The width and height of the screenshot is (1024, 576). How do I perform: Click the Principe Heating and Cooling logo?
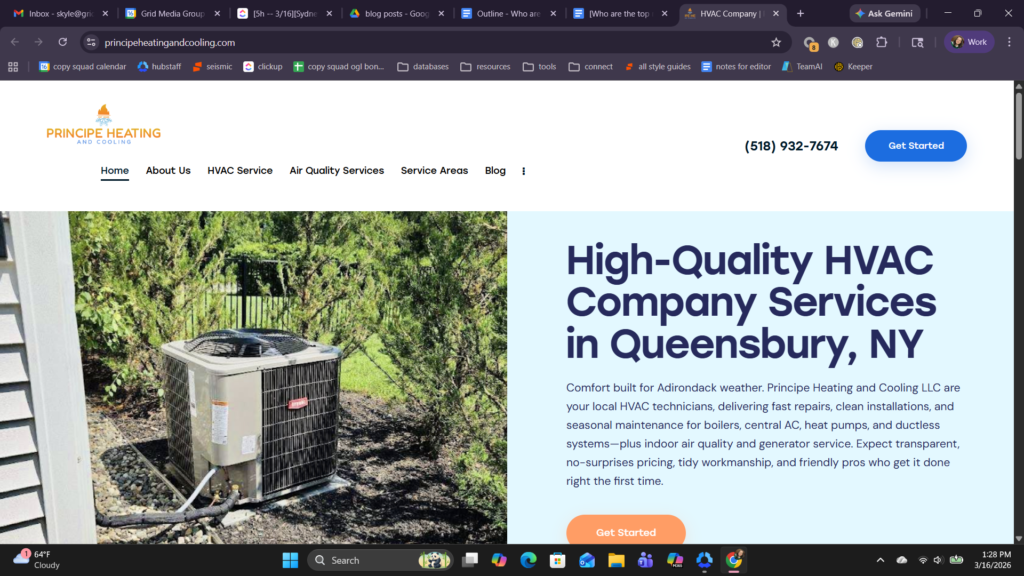pos(103,125)
